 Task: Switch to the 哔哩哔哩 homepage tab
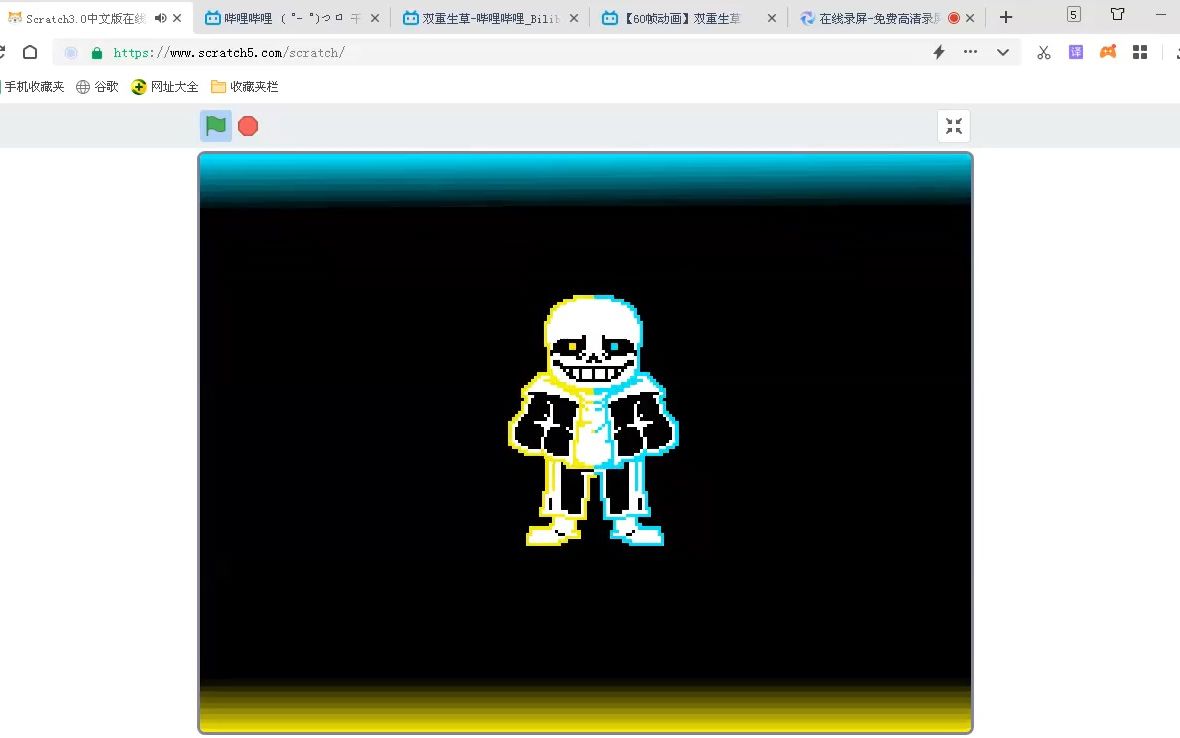click(x=282, y=18)
